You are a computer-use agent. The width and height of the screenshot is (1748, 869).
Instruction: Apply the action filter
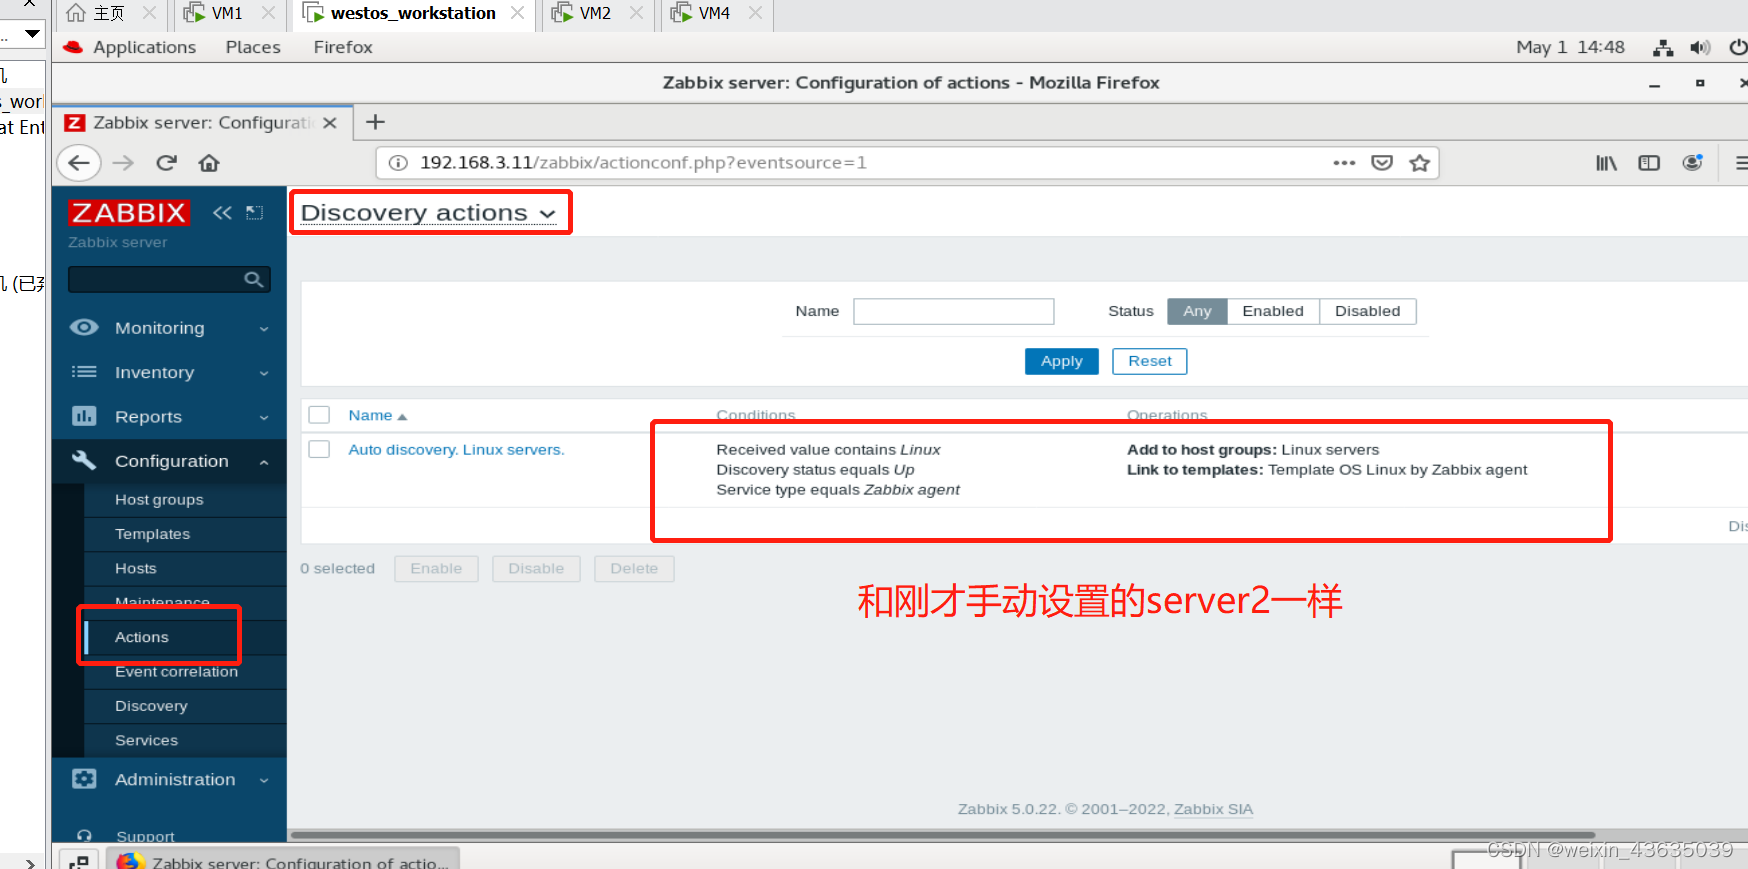click(1061, 361)
